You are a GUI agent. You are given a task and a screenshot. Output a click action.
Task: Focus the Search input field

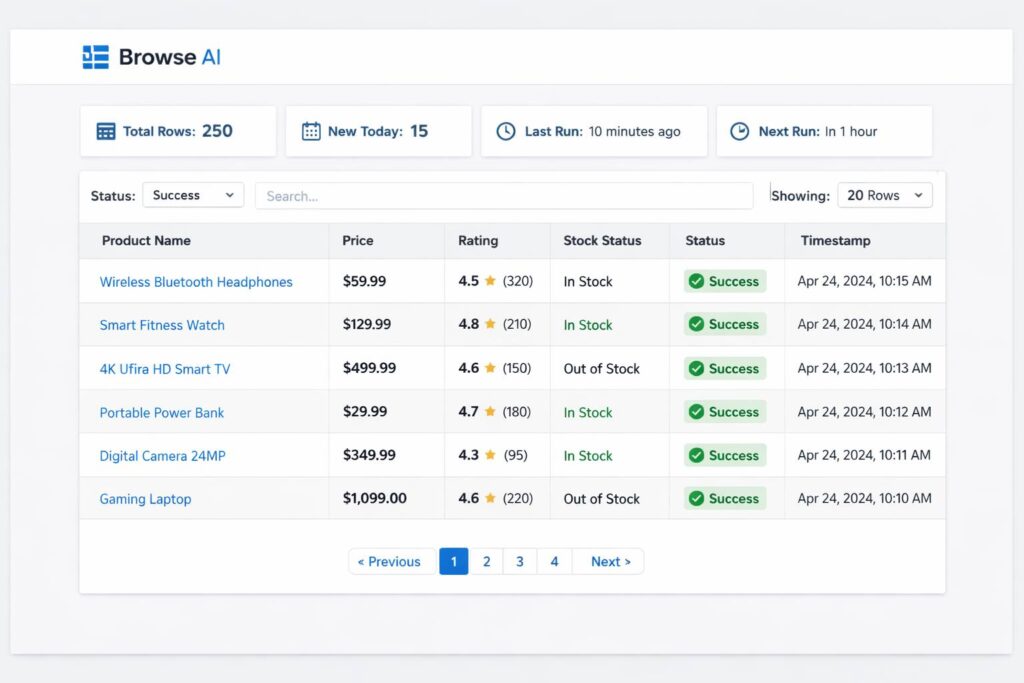[x=504, y=196]
